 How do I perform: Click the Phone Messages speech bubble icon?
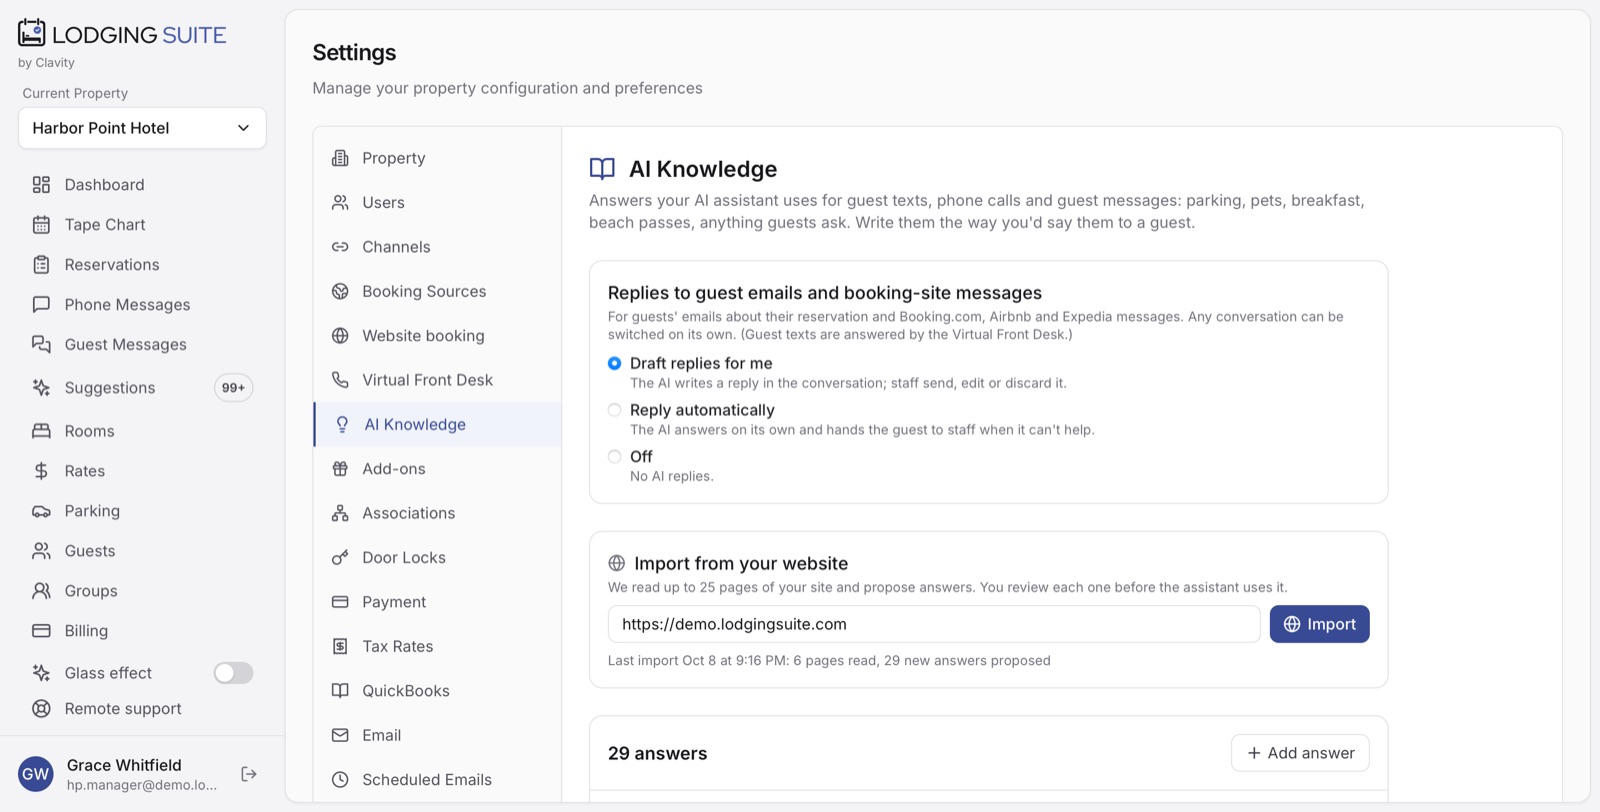(41, 305)
